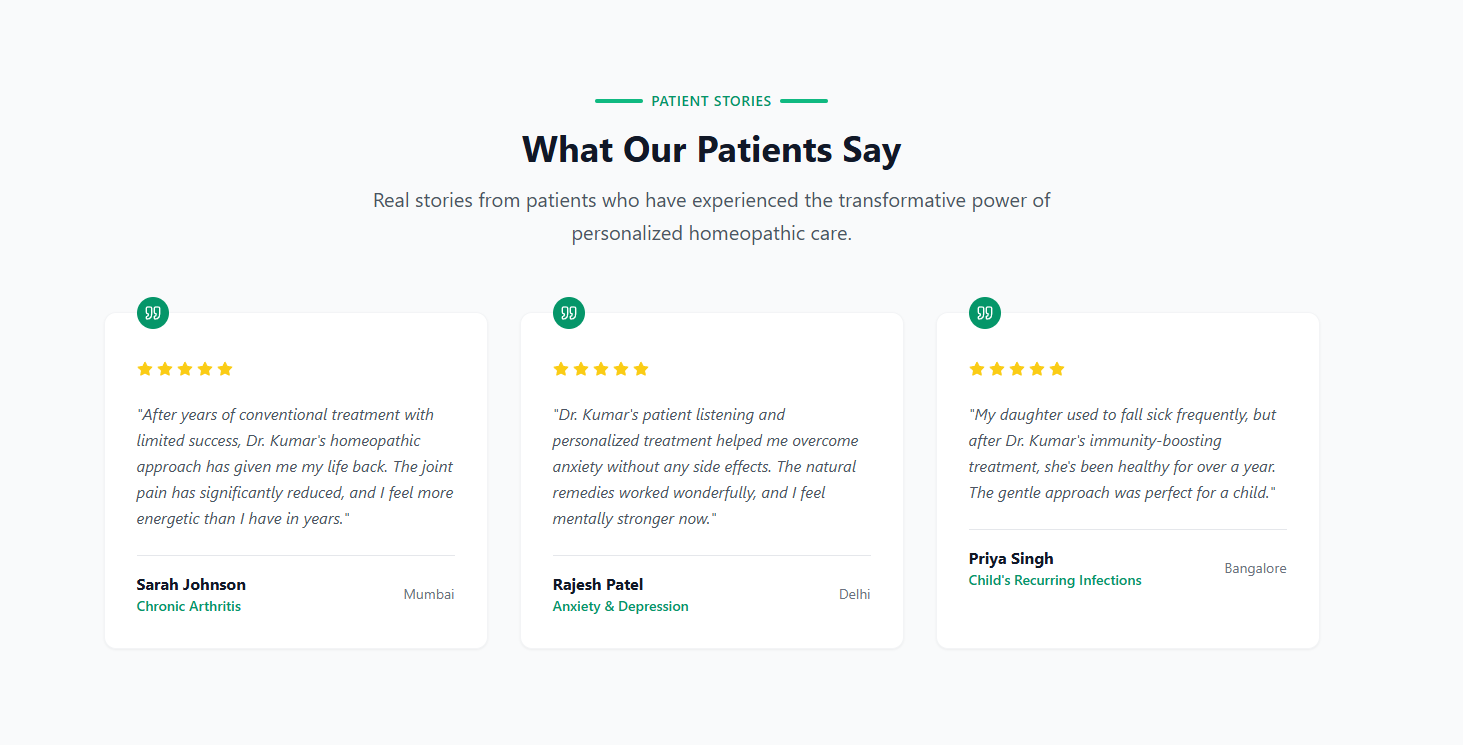Click fifth star in Sarah Johnson's rating
The height and width of the screenshot is (745, 1463).
pos(225,369)
